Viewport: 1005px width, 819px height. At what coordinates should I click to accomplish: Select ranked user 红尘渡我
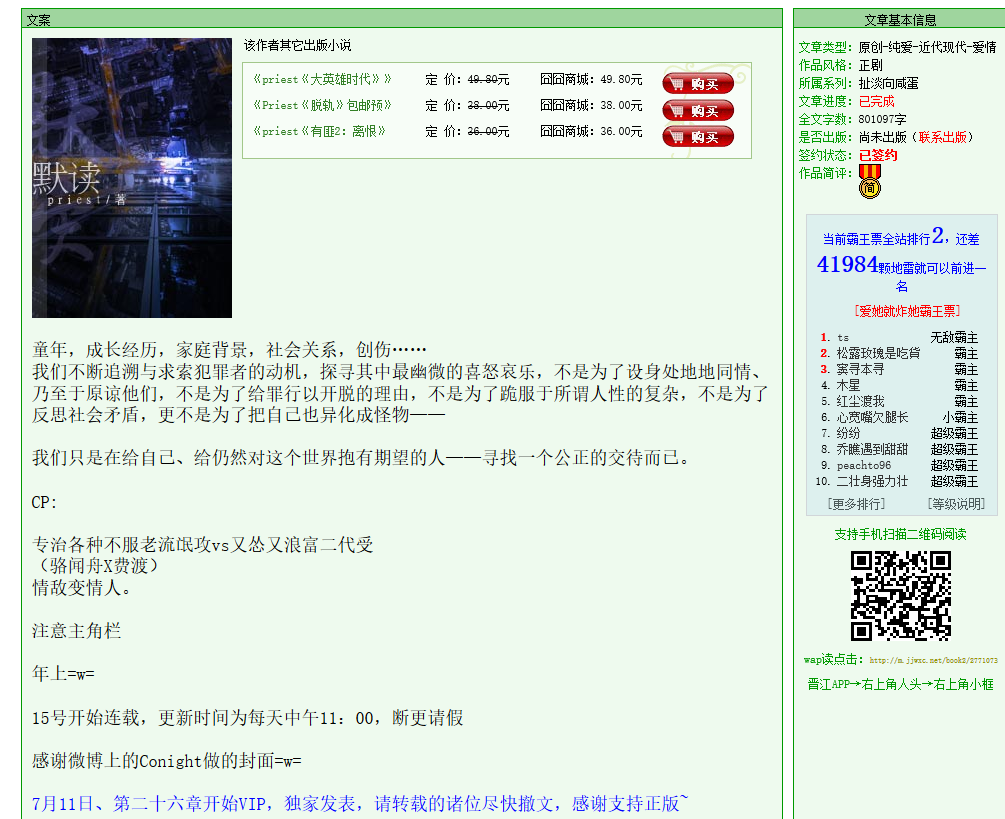point(860,401)
